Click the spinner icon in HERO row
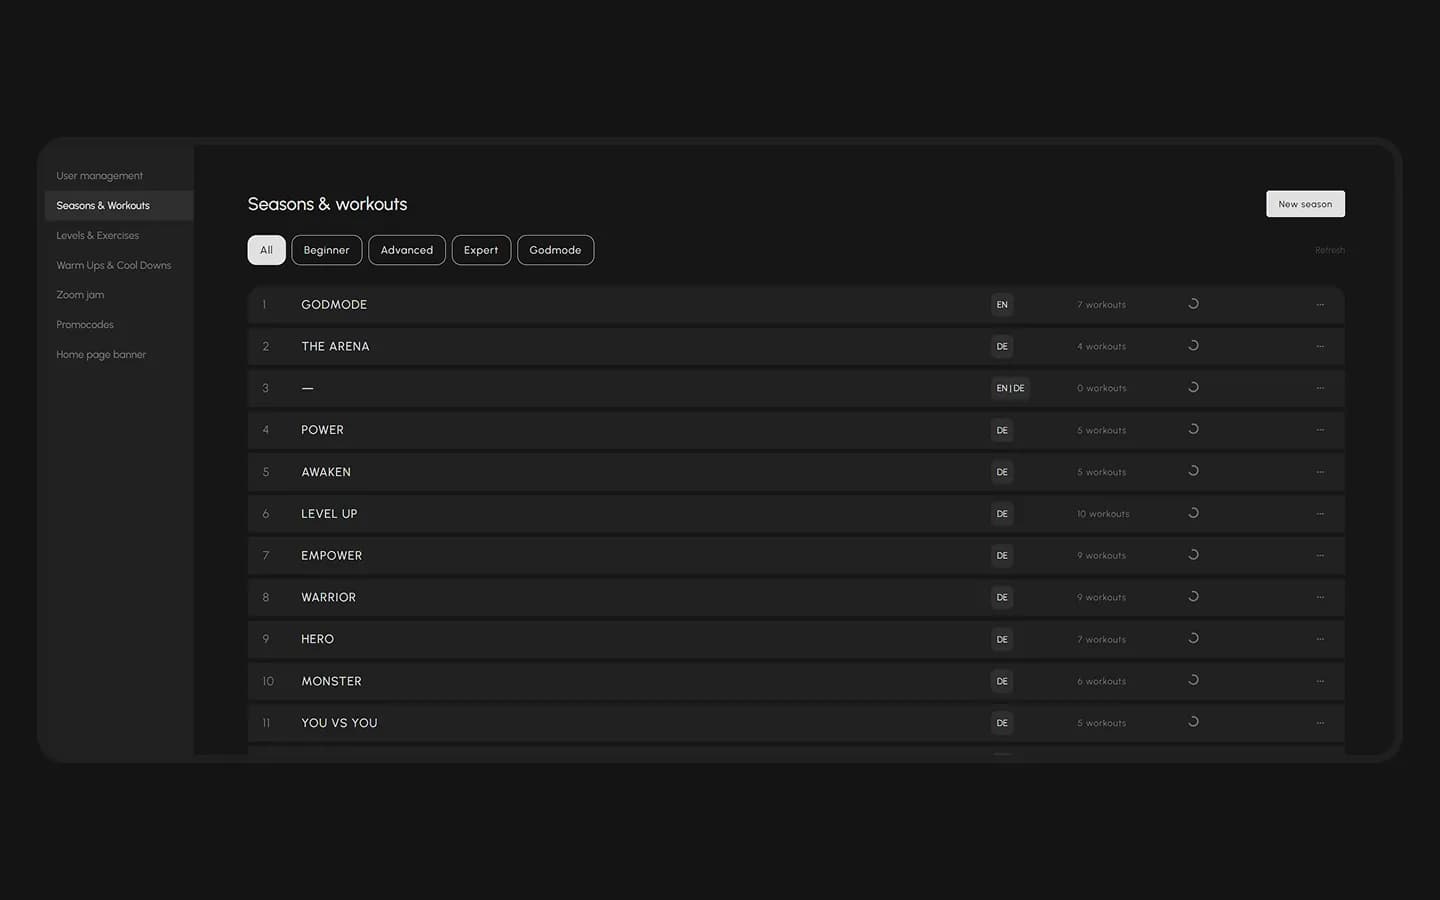 click(x=1193, y=639)
